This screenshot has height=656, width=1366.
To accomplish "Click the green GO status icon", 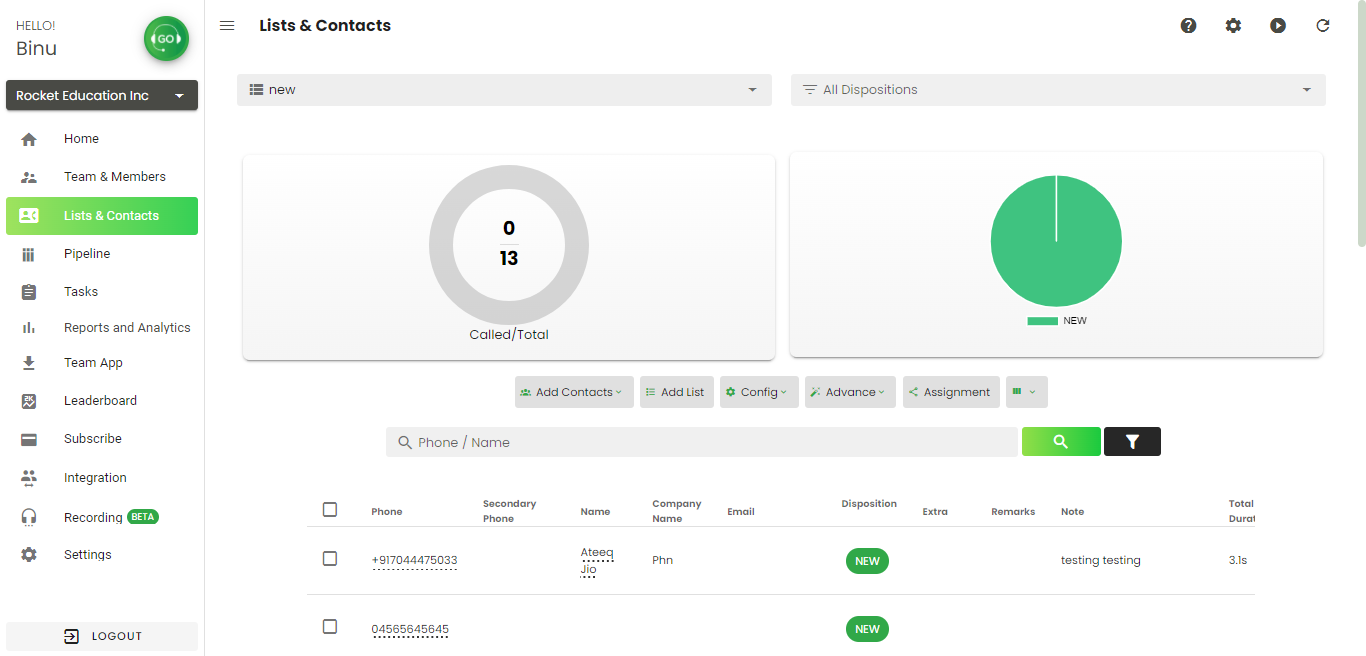I will tap(166, 39).
